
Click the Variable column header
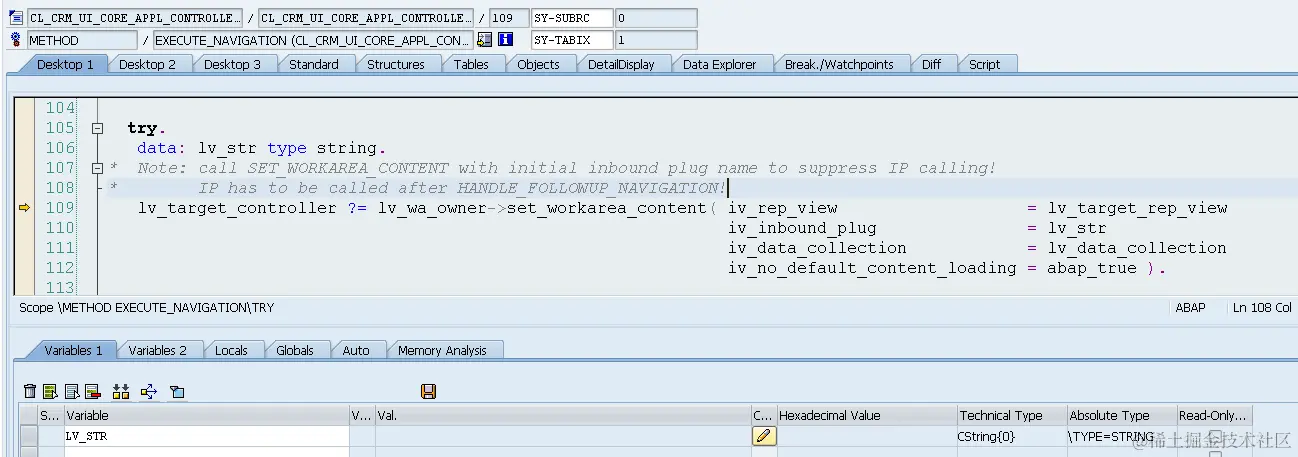click(x=206, y=415)
